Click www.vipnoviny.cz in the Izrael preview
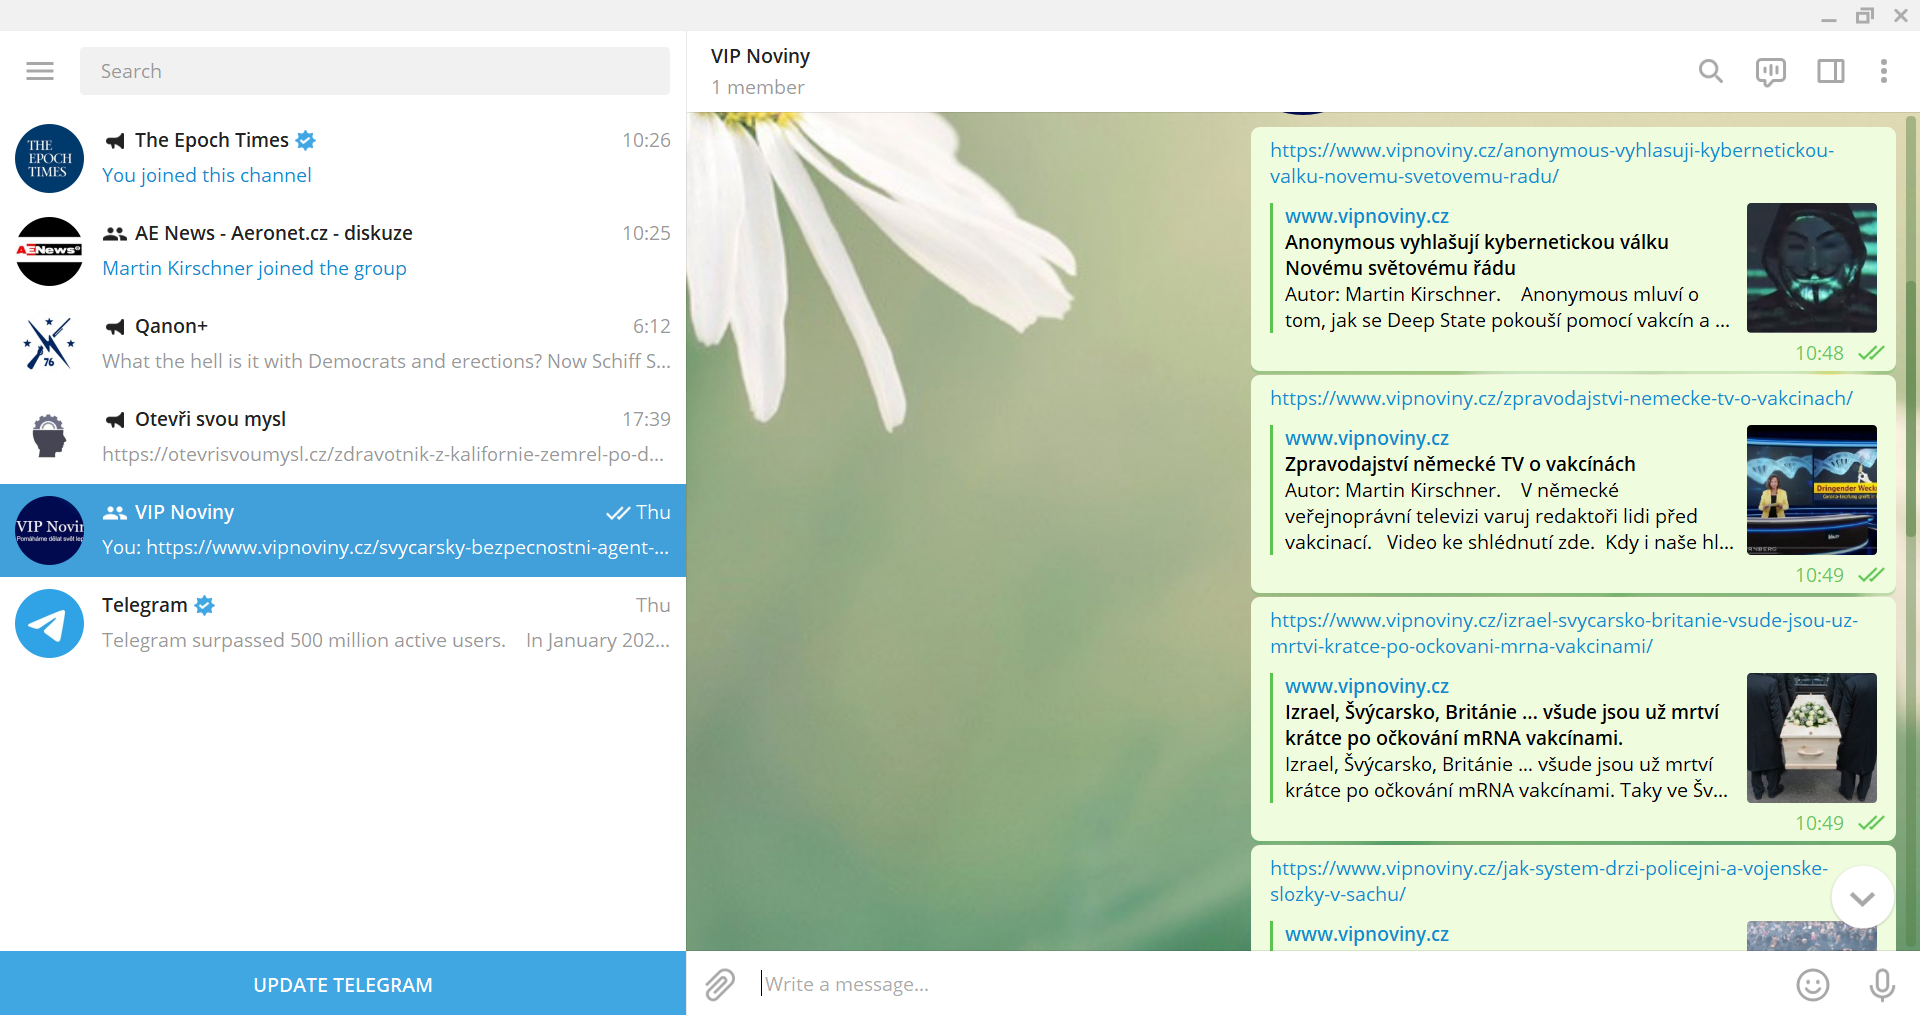 tap(1367, 686)
